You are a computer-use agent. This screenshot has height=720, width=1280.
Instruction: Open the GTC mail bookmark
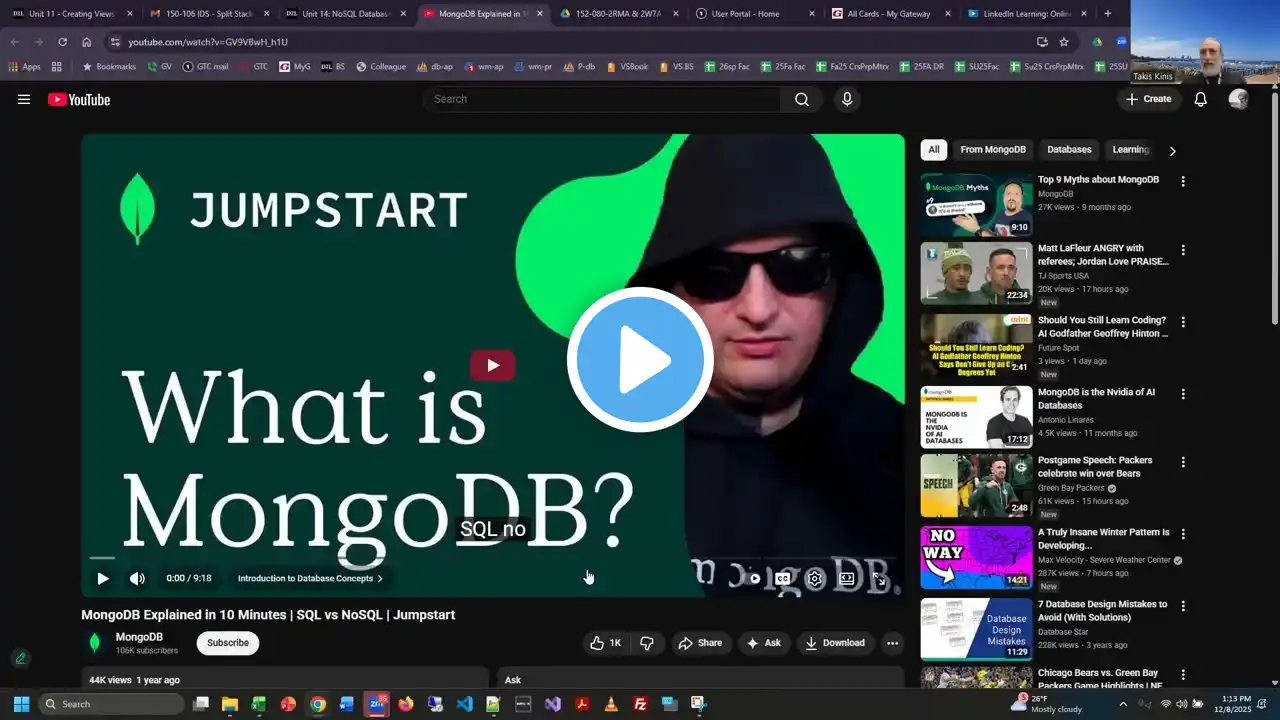pos(205,67)
